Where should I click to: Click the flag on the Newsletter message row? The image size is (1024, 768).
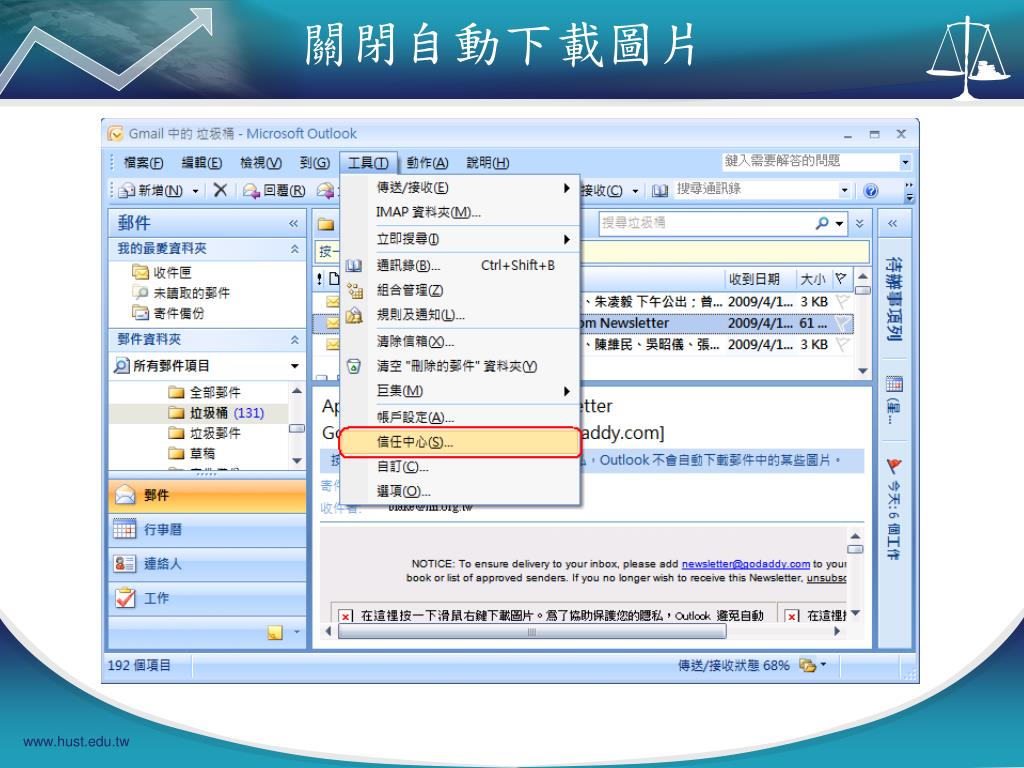tap(843, 323)
